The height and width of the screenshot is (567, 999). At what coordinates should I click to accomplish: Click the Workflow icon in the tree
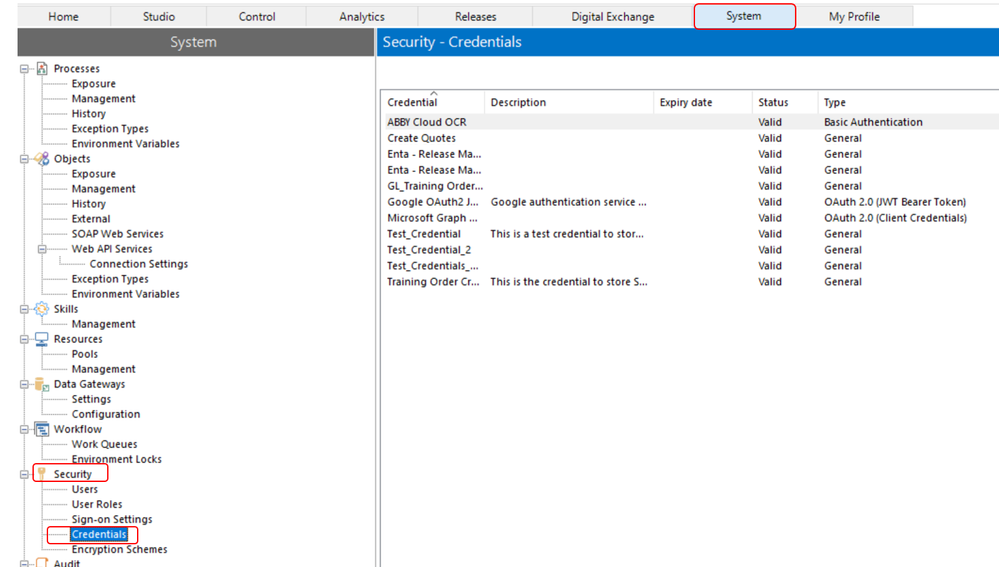[x=41, y=429]
